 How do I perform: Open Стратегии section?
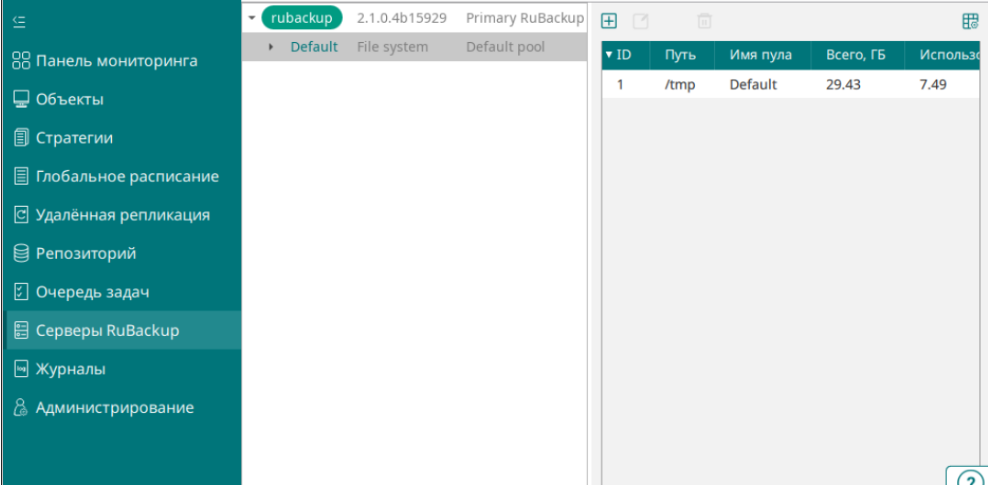point(74,138)
